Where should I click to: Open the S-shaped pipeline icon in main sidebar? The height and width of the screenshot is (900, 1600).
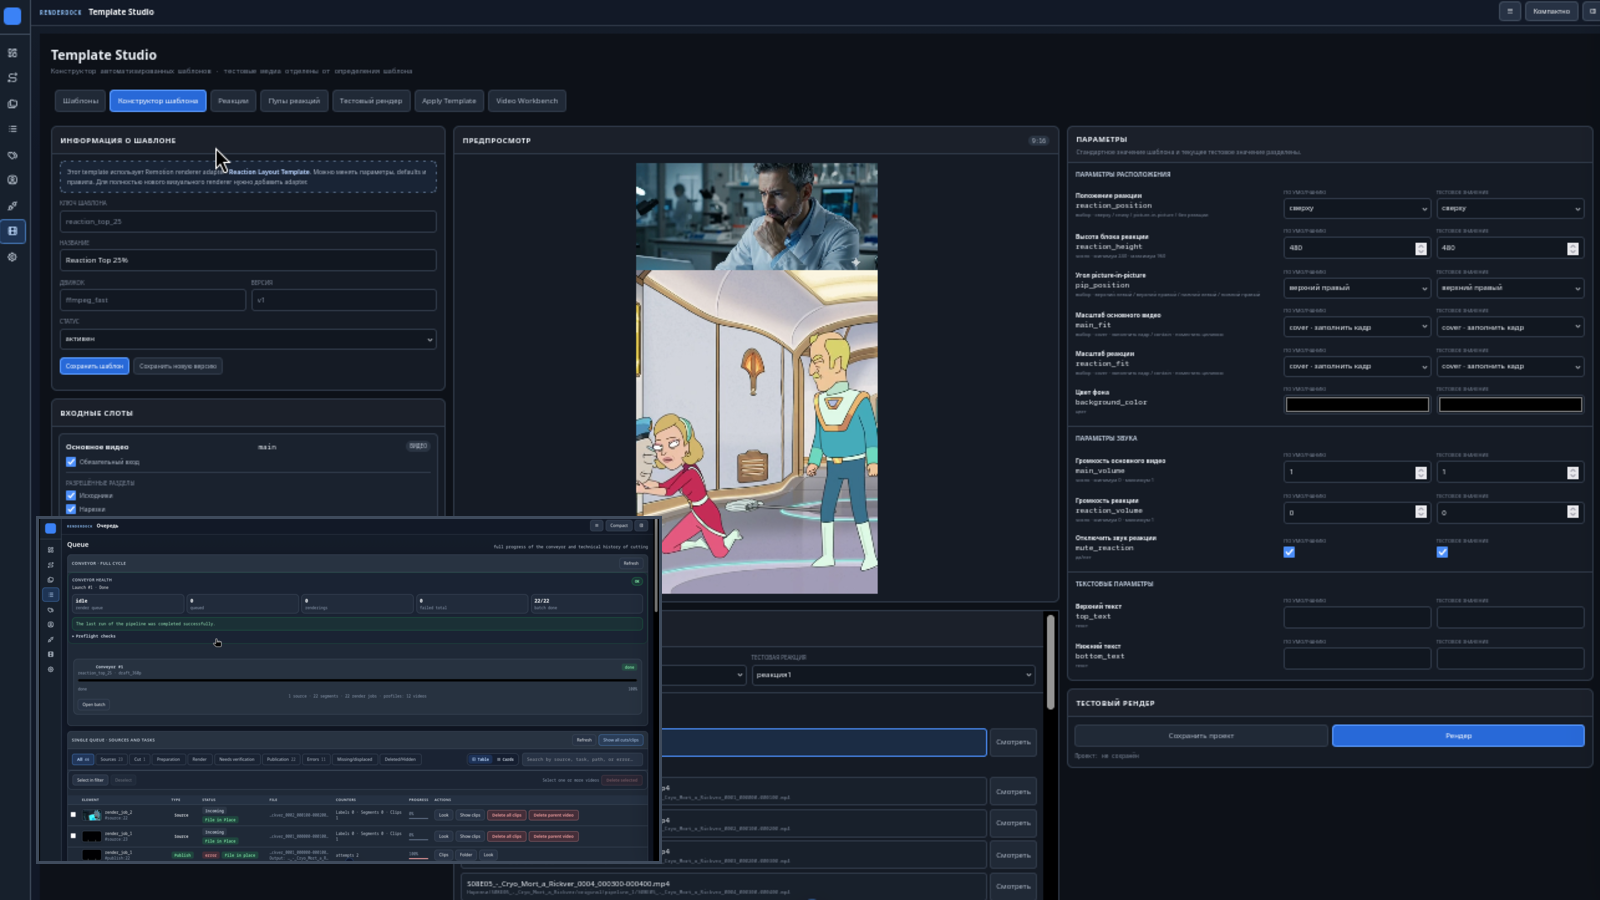13,78
